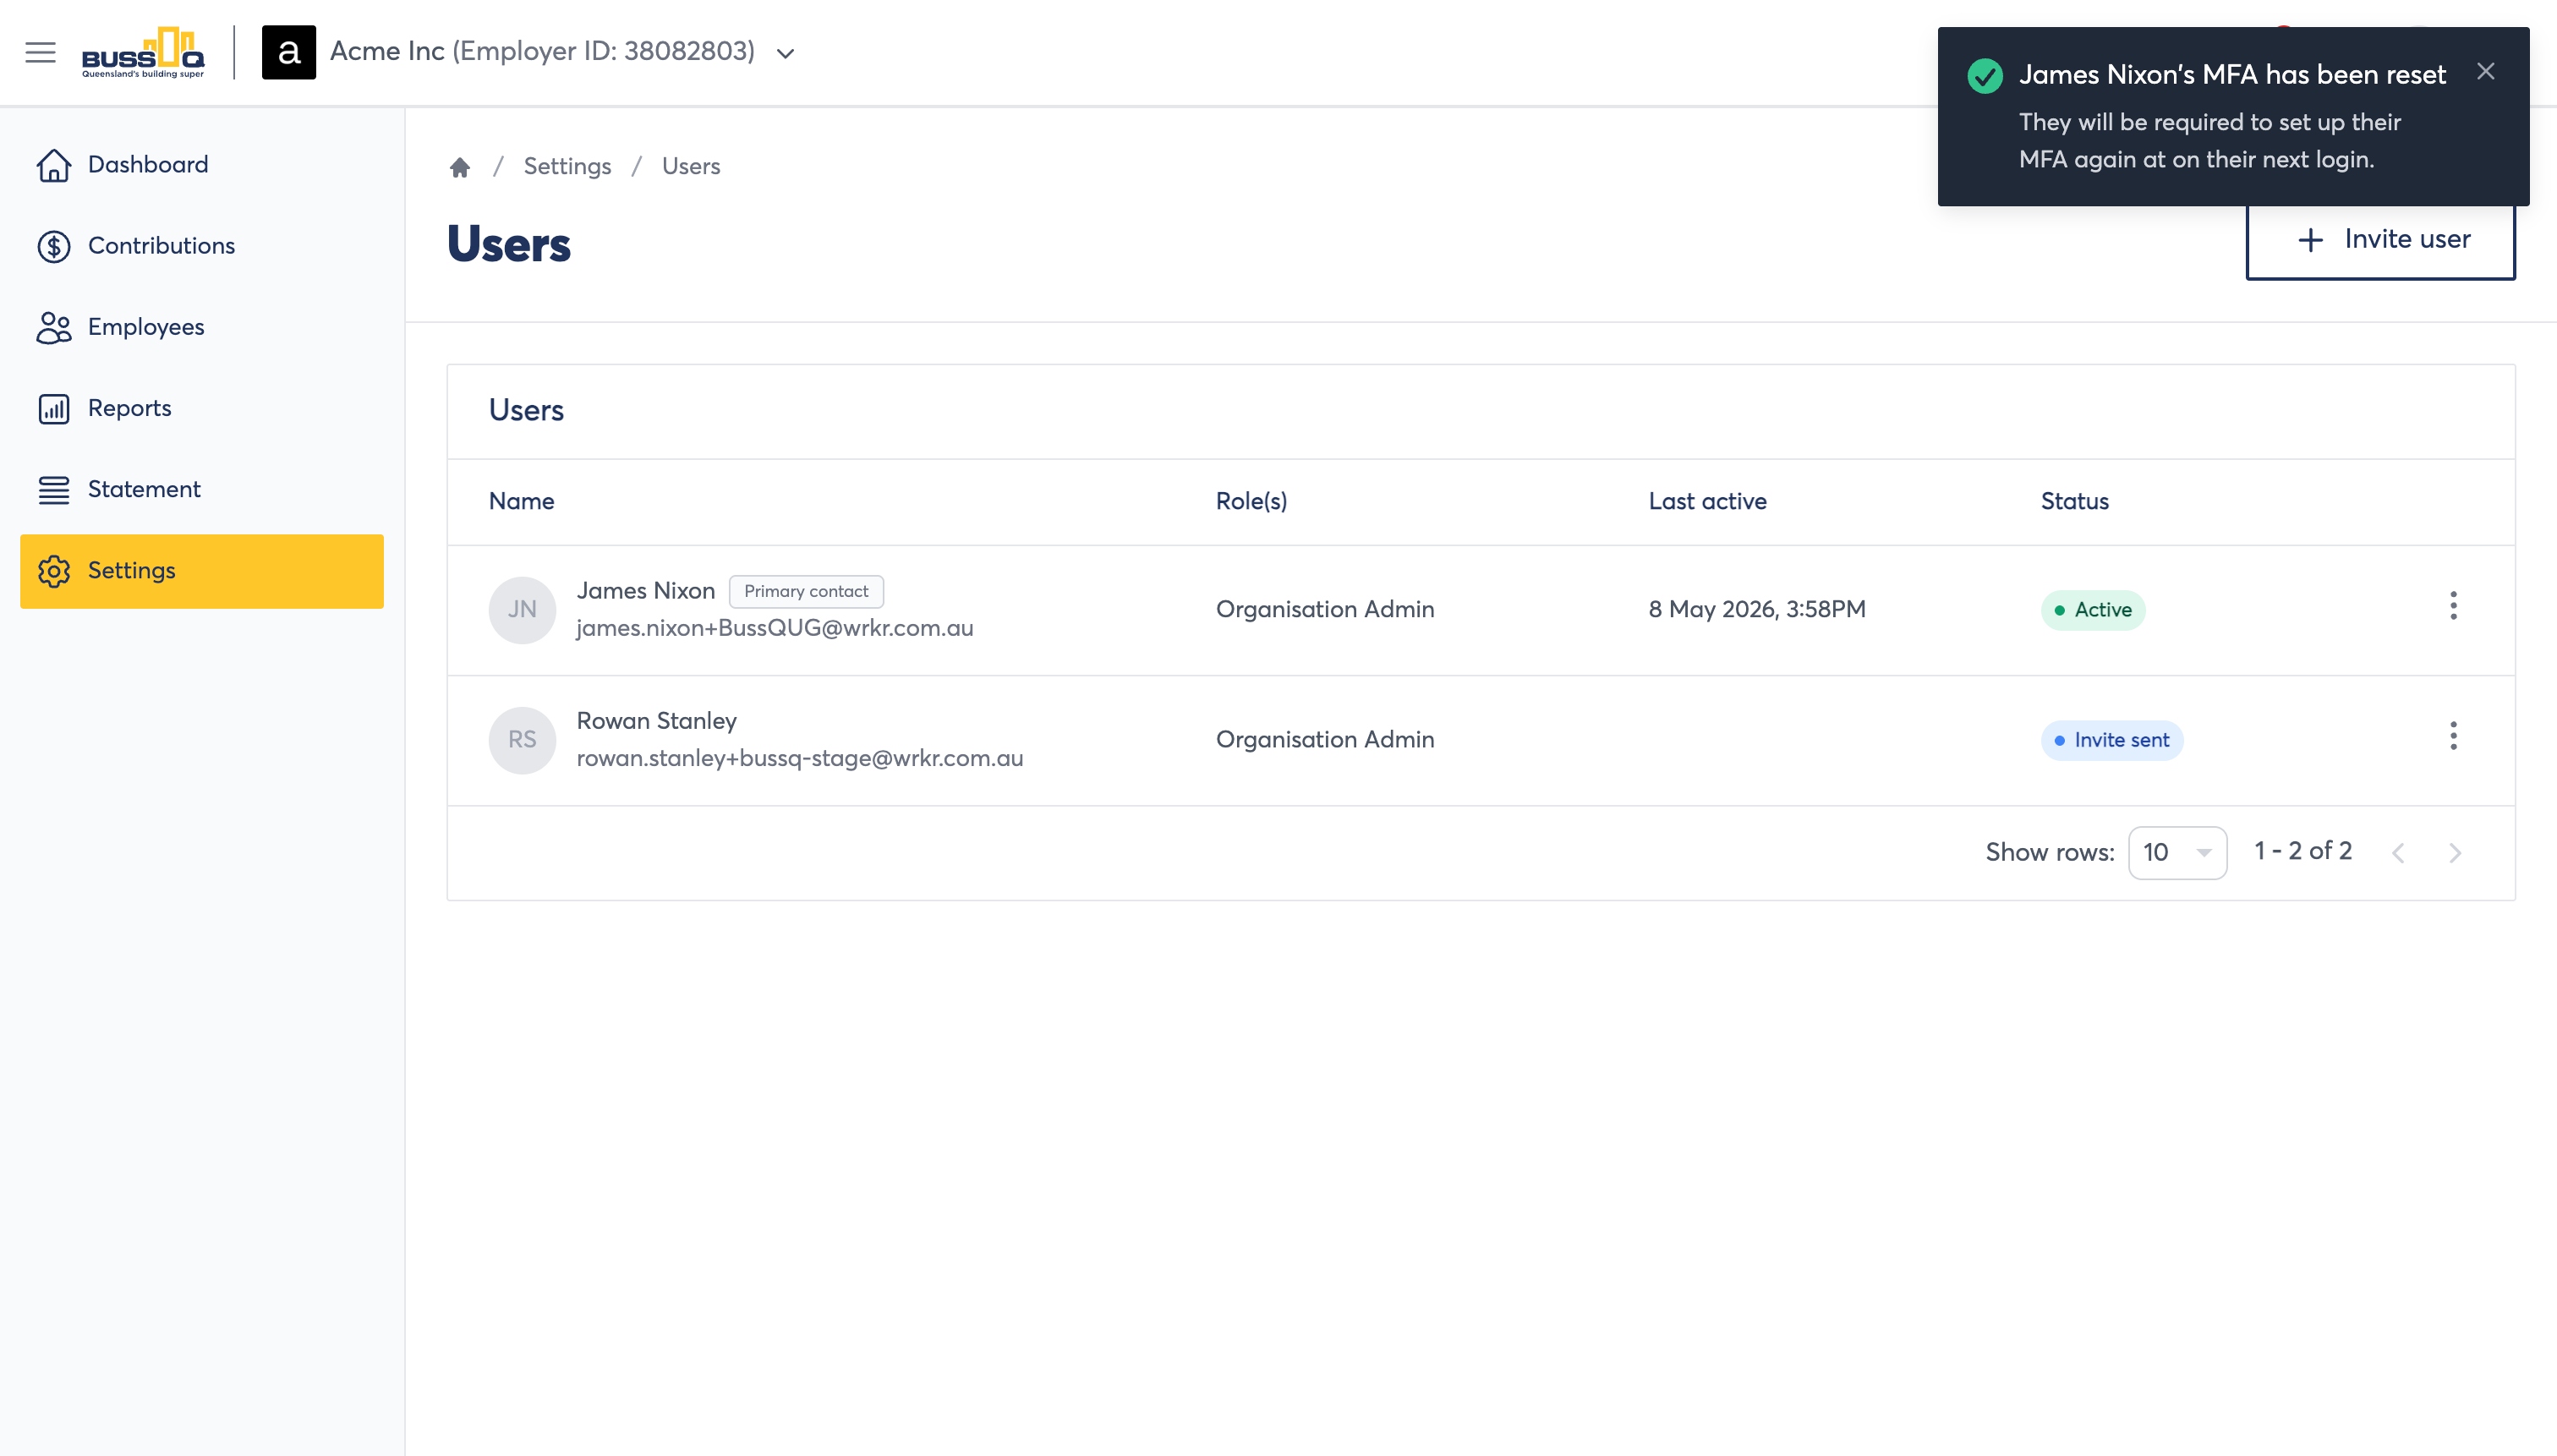2557x1456 pixels.
Task: Click the home breadcrumb icon
Action: (459, 167)
